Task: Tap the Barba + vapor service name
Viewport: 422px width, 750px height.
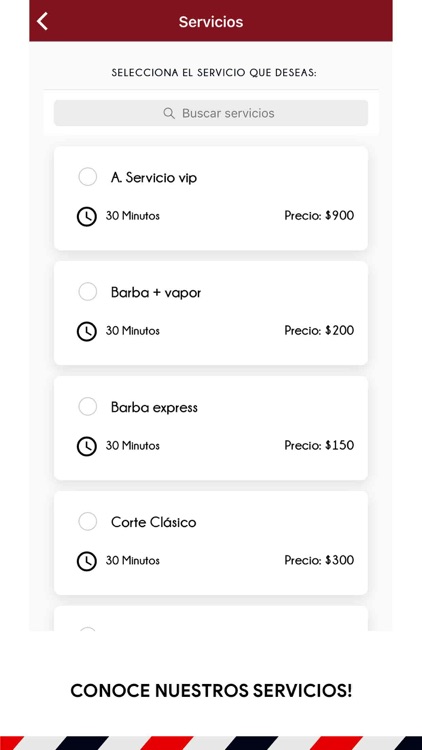Action: point(156,292)
